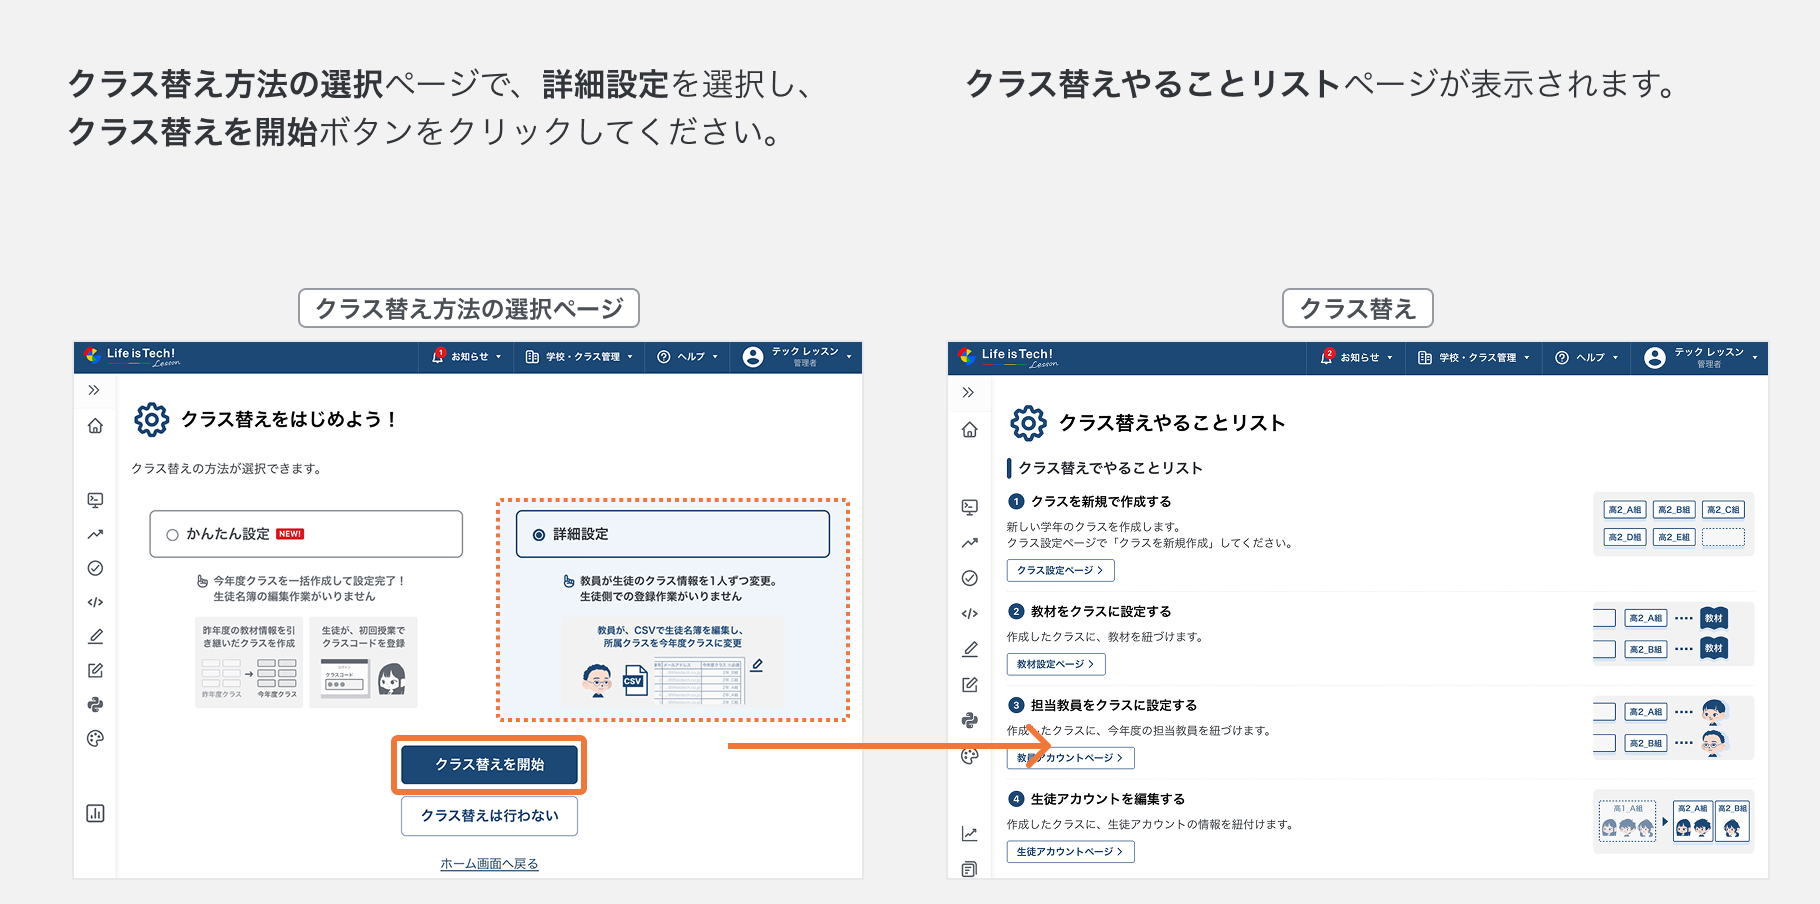Open edit-note square icon in left sidebar
Viewport: 1820px width, 904px height.
pos(95,670)
